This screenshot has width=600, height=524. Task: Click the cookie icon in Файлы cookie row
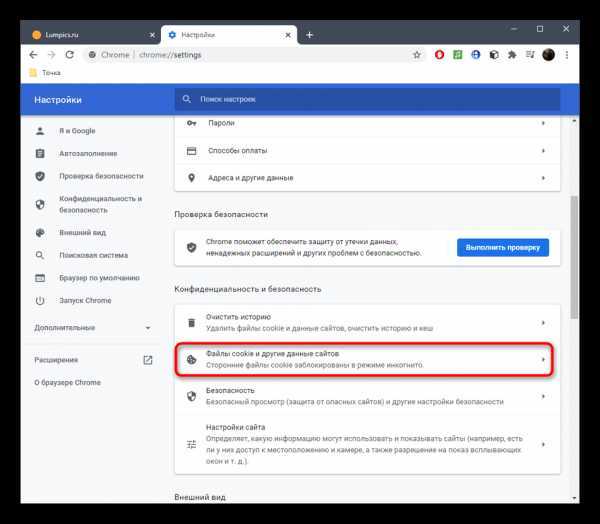pyautogui.click(x=191, y=359)
